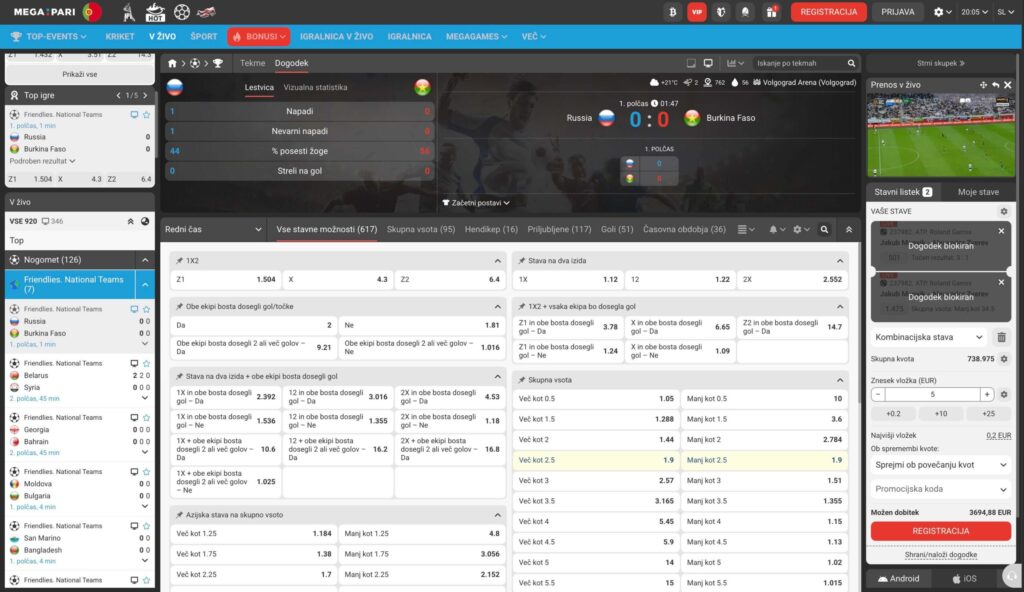Toggle the favorite star for Moldova–Bulgaria

146,472
